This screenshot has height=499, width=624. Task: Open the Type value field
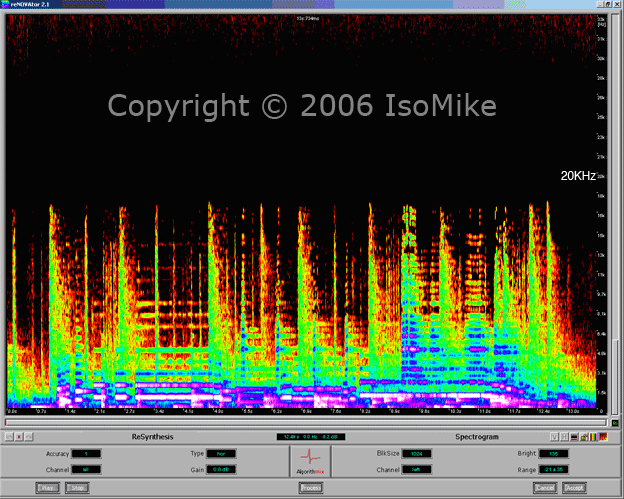point(221,454)
